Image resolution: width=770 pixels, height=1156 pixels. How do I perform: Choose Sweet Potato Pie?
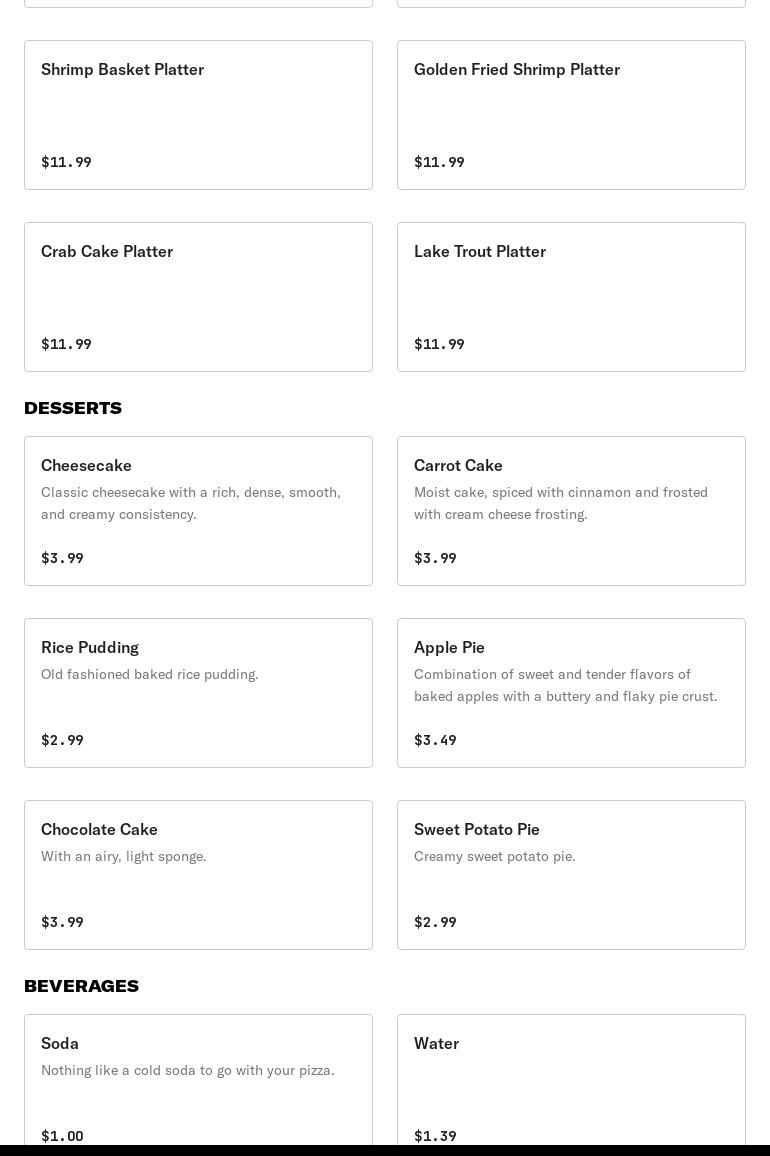(572, 875)
